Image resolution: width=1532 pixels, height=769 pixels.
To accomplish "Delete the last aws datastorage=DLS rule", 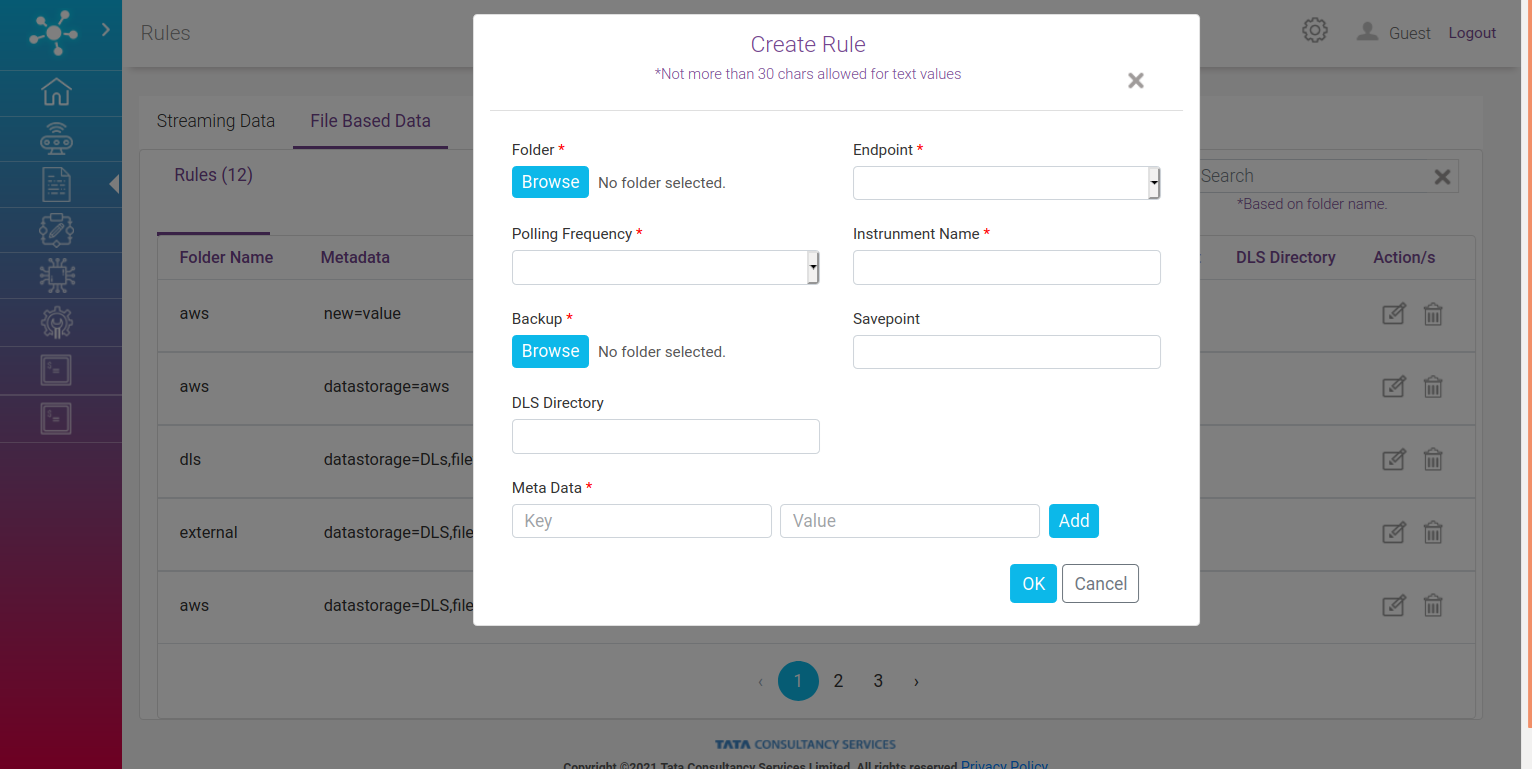I will pyautogui.click(x=1433, y=606).
